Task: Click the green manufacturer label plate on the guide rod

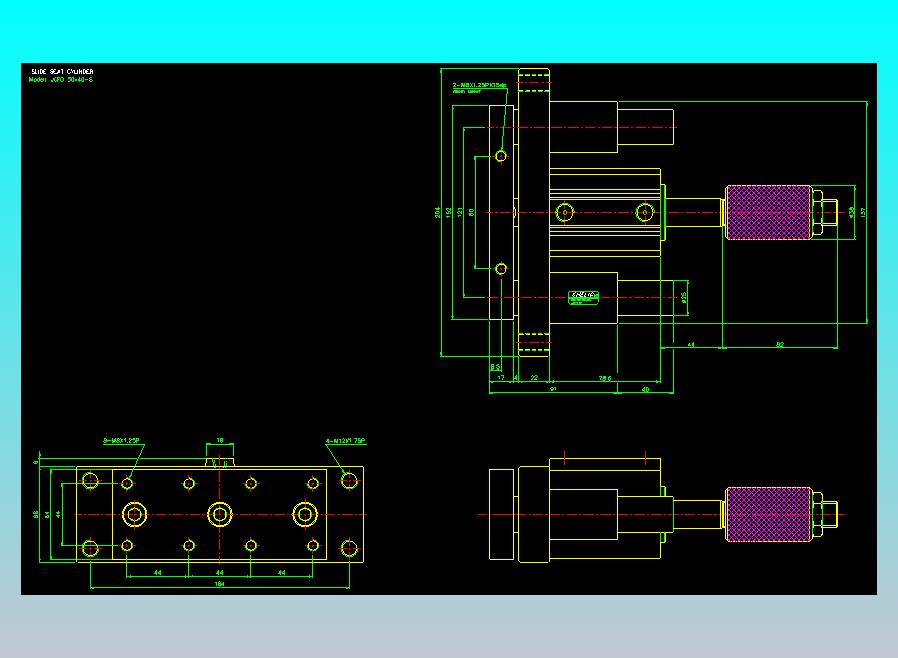Action: pos(583,298)
